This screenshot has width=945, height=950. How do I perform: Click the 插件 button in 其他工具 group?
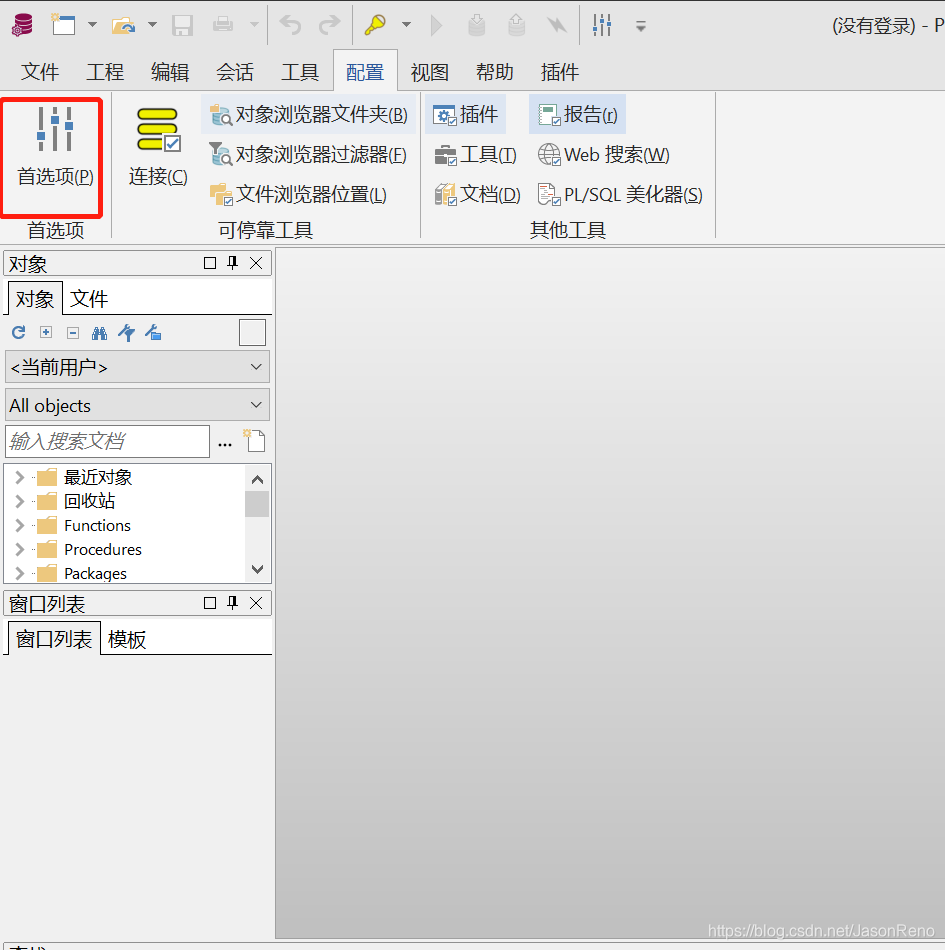tap(465, 114)
